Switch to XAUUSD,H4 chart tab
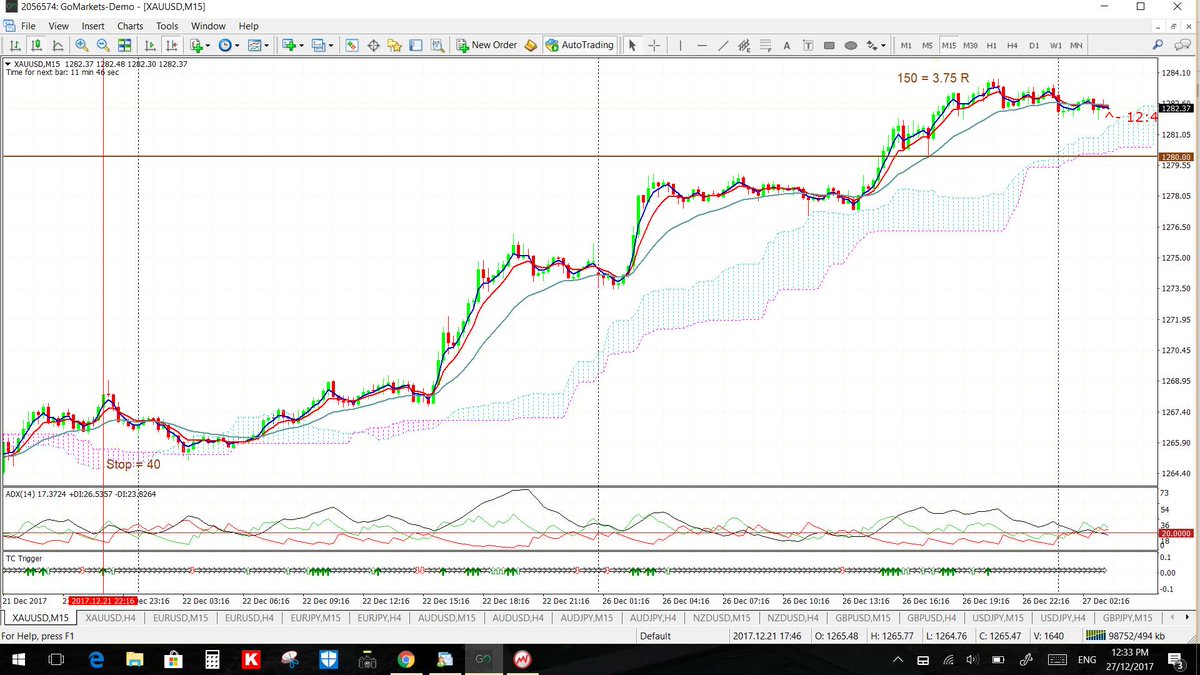Image resolution: width=1200 pixels, height=675 pixels. [x=111, y=618]
